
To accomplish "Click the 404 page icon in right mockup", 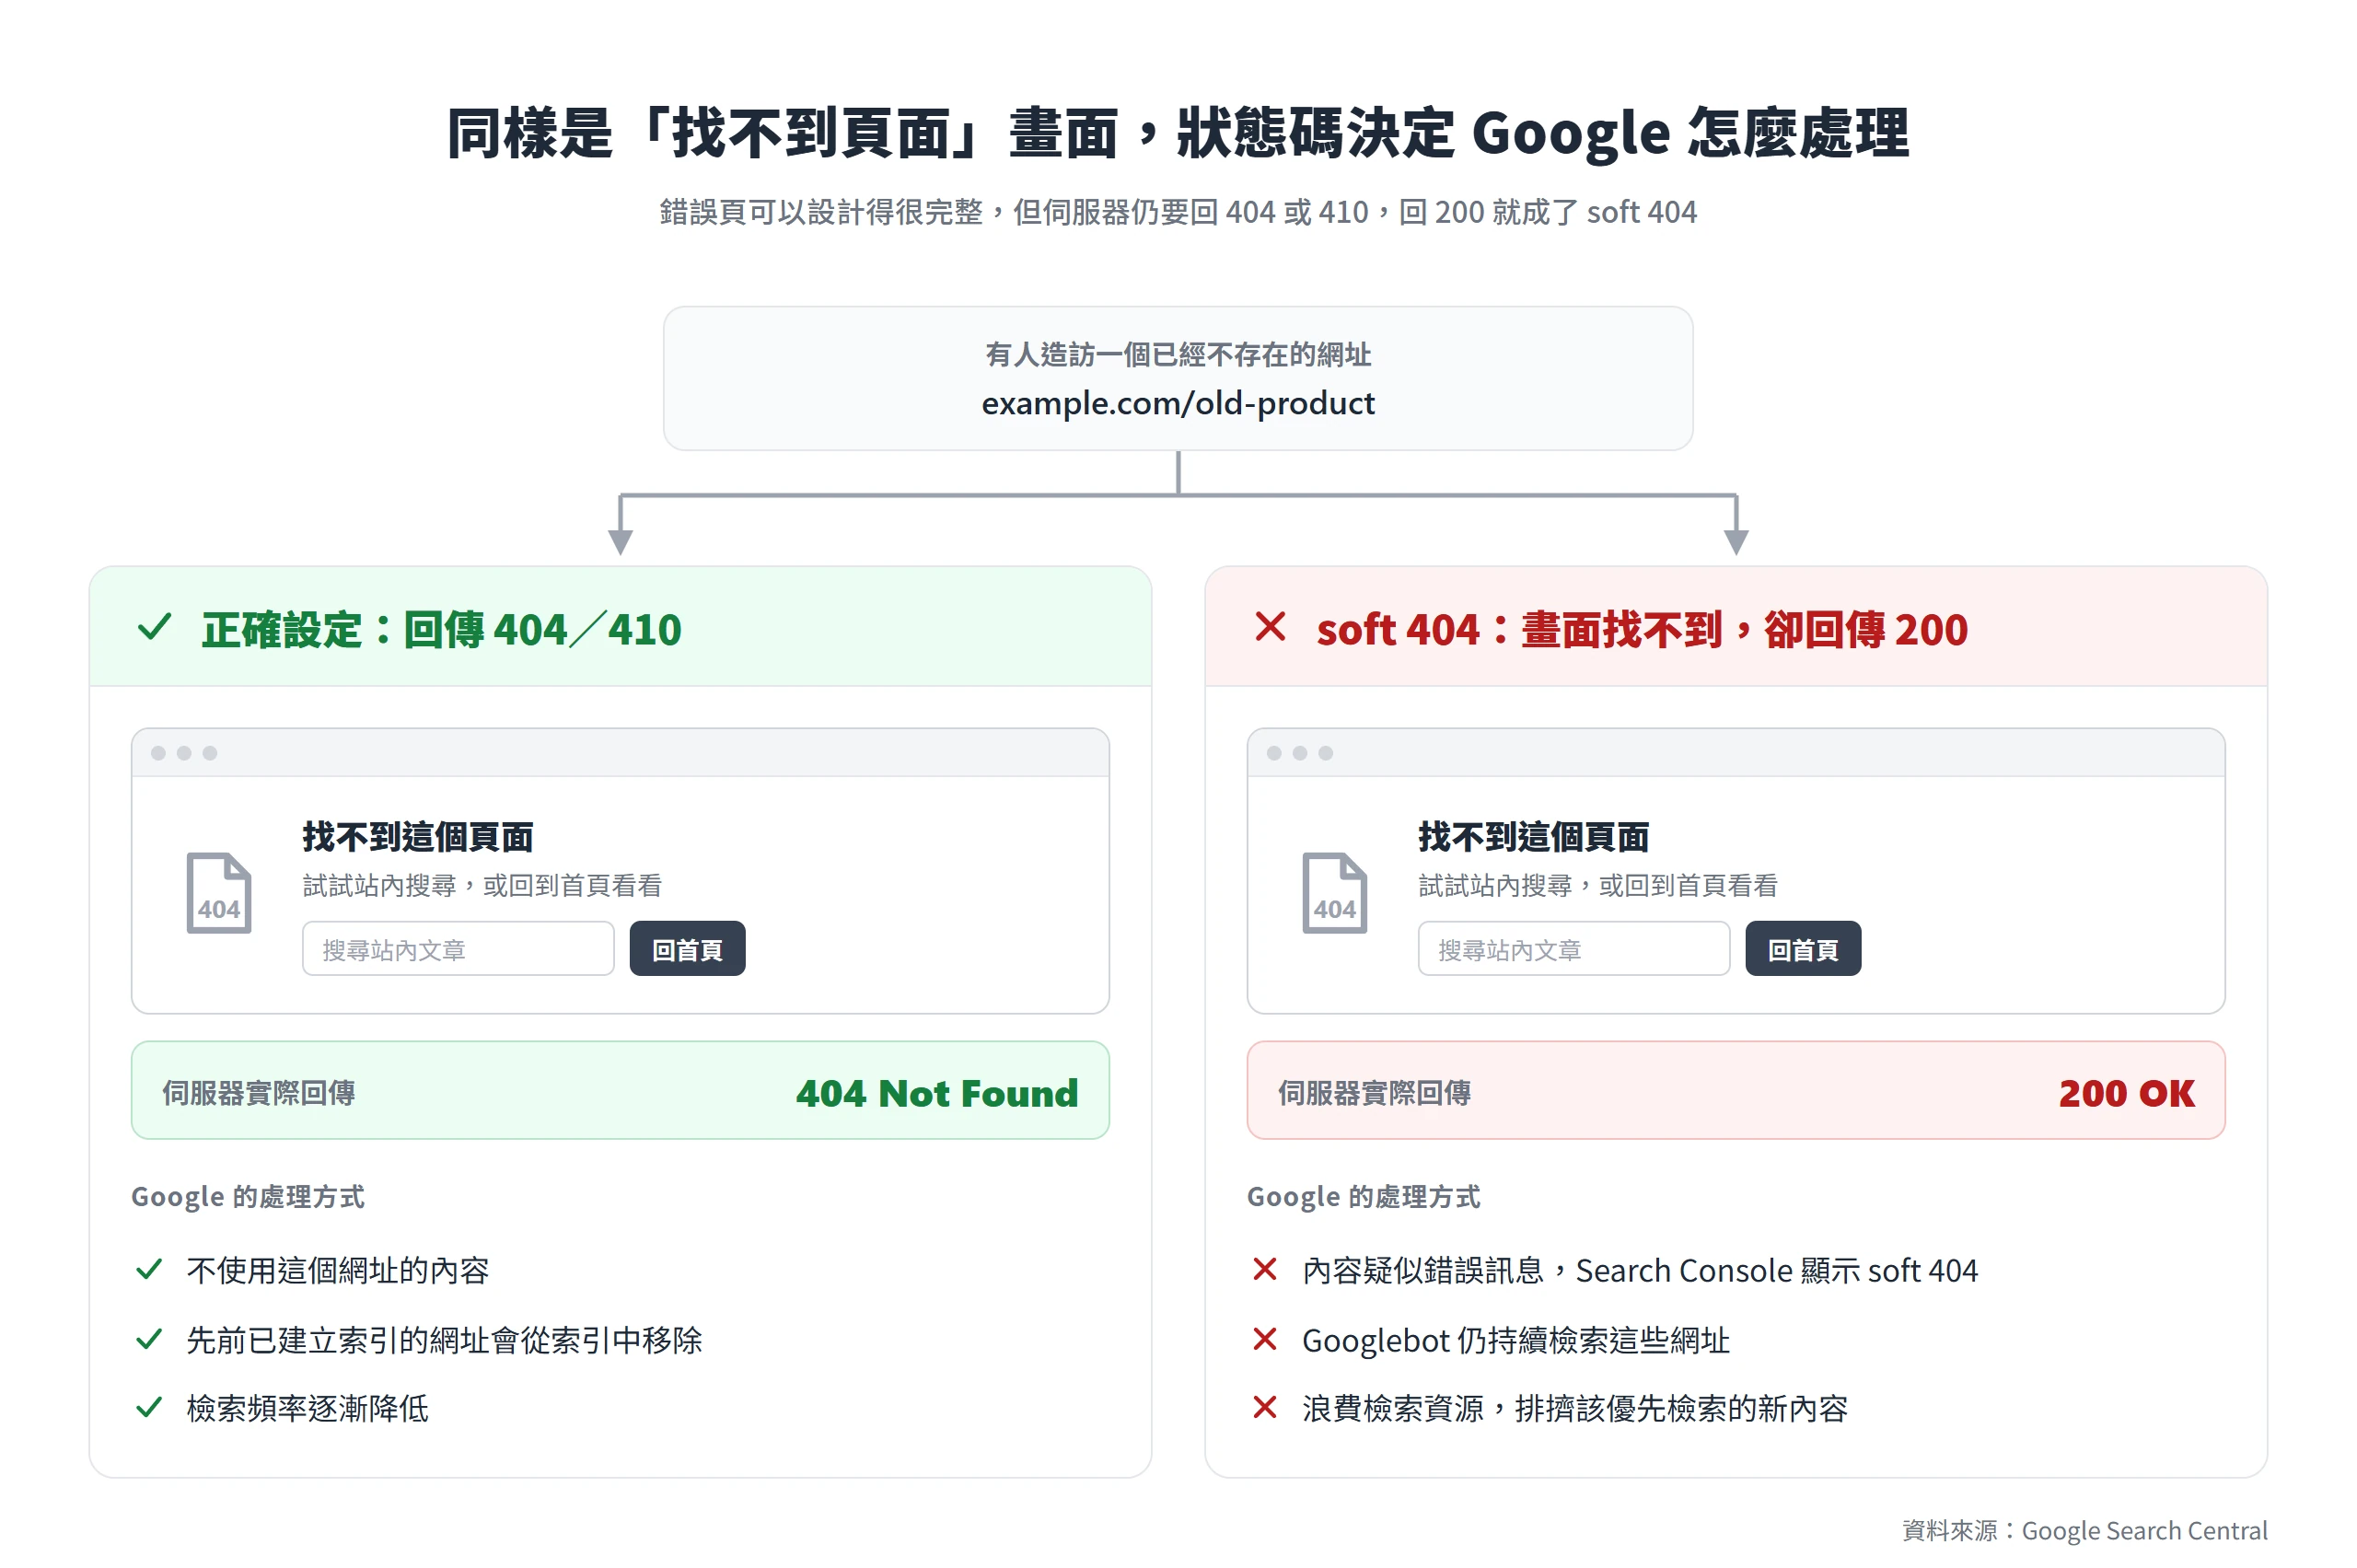I will (1334, 893).
